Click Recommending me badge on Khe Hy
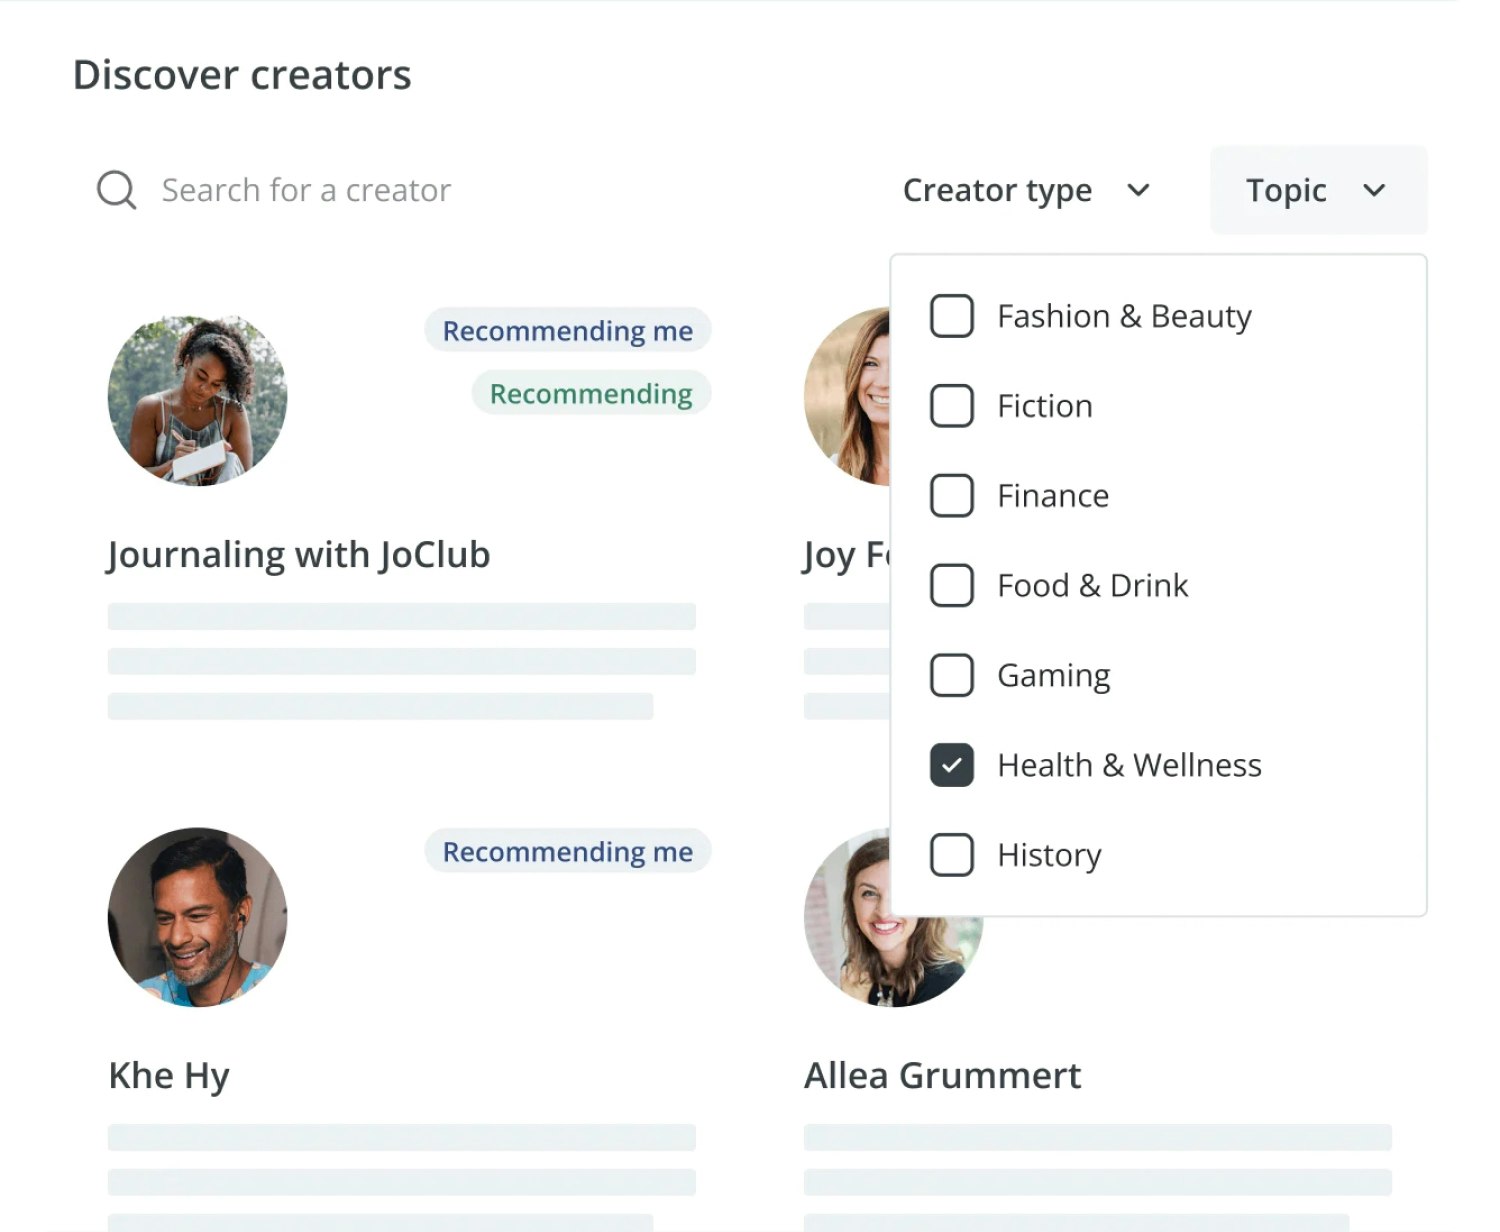The height and width of the screenshot is (1232, 1500). 567,852
